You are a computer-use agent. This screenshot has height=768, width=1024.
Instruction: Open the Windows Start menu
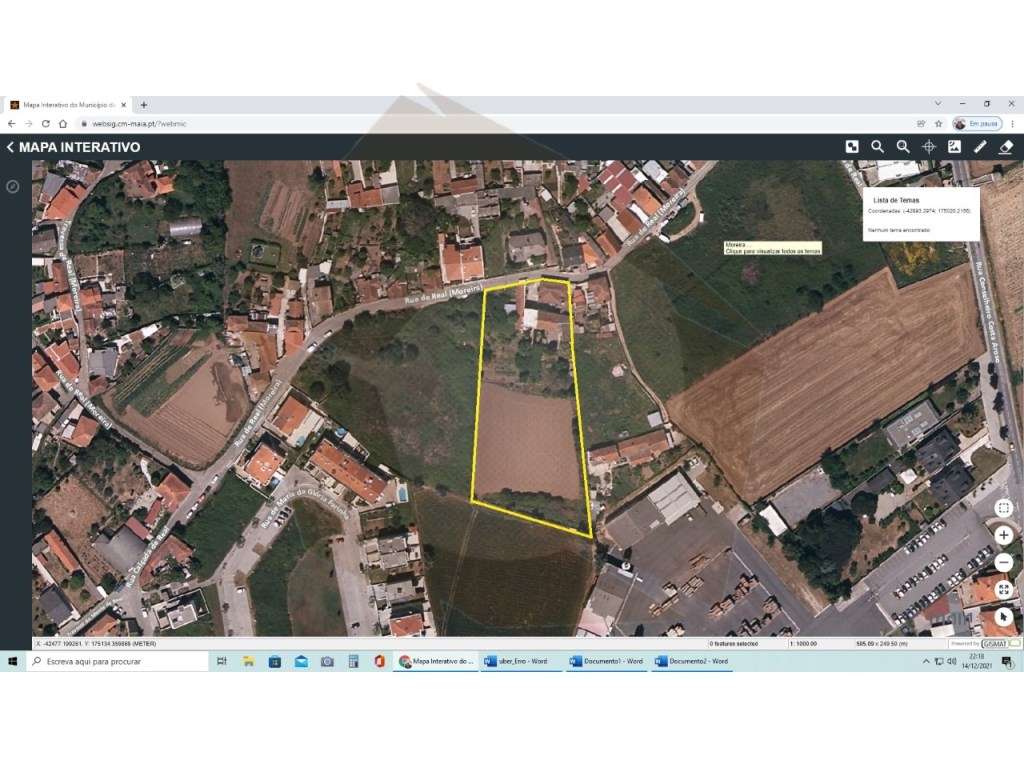(12, 662)
